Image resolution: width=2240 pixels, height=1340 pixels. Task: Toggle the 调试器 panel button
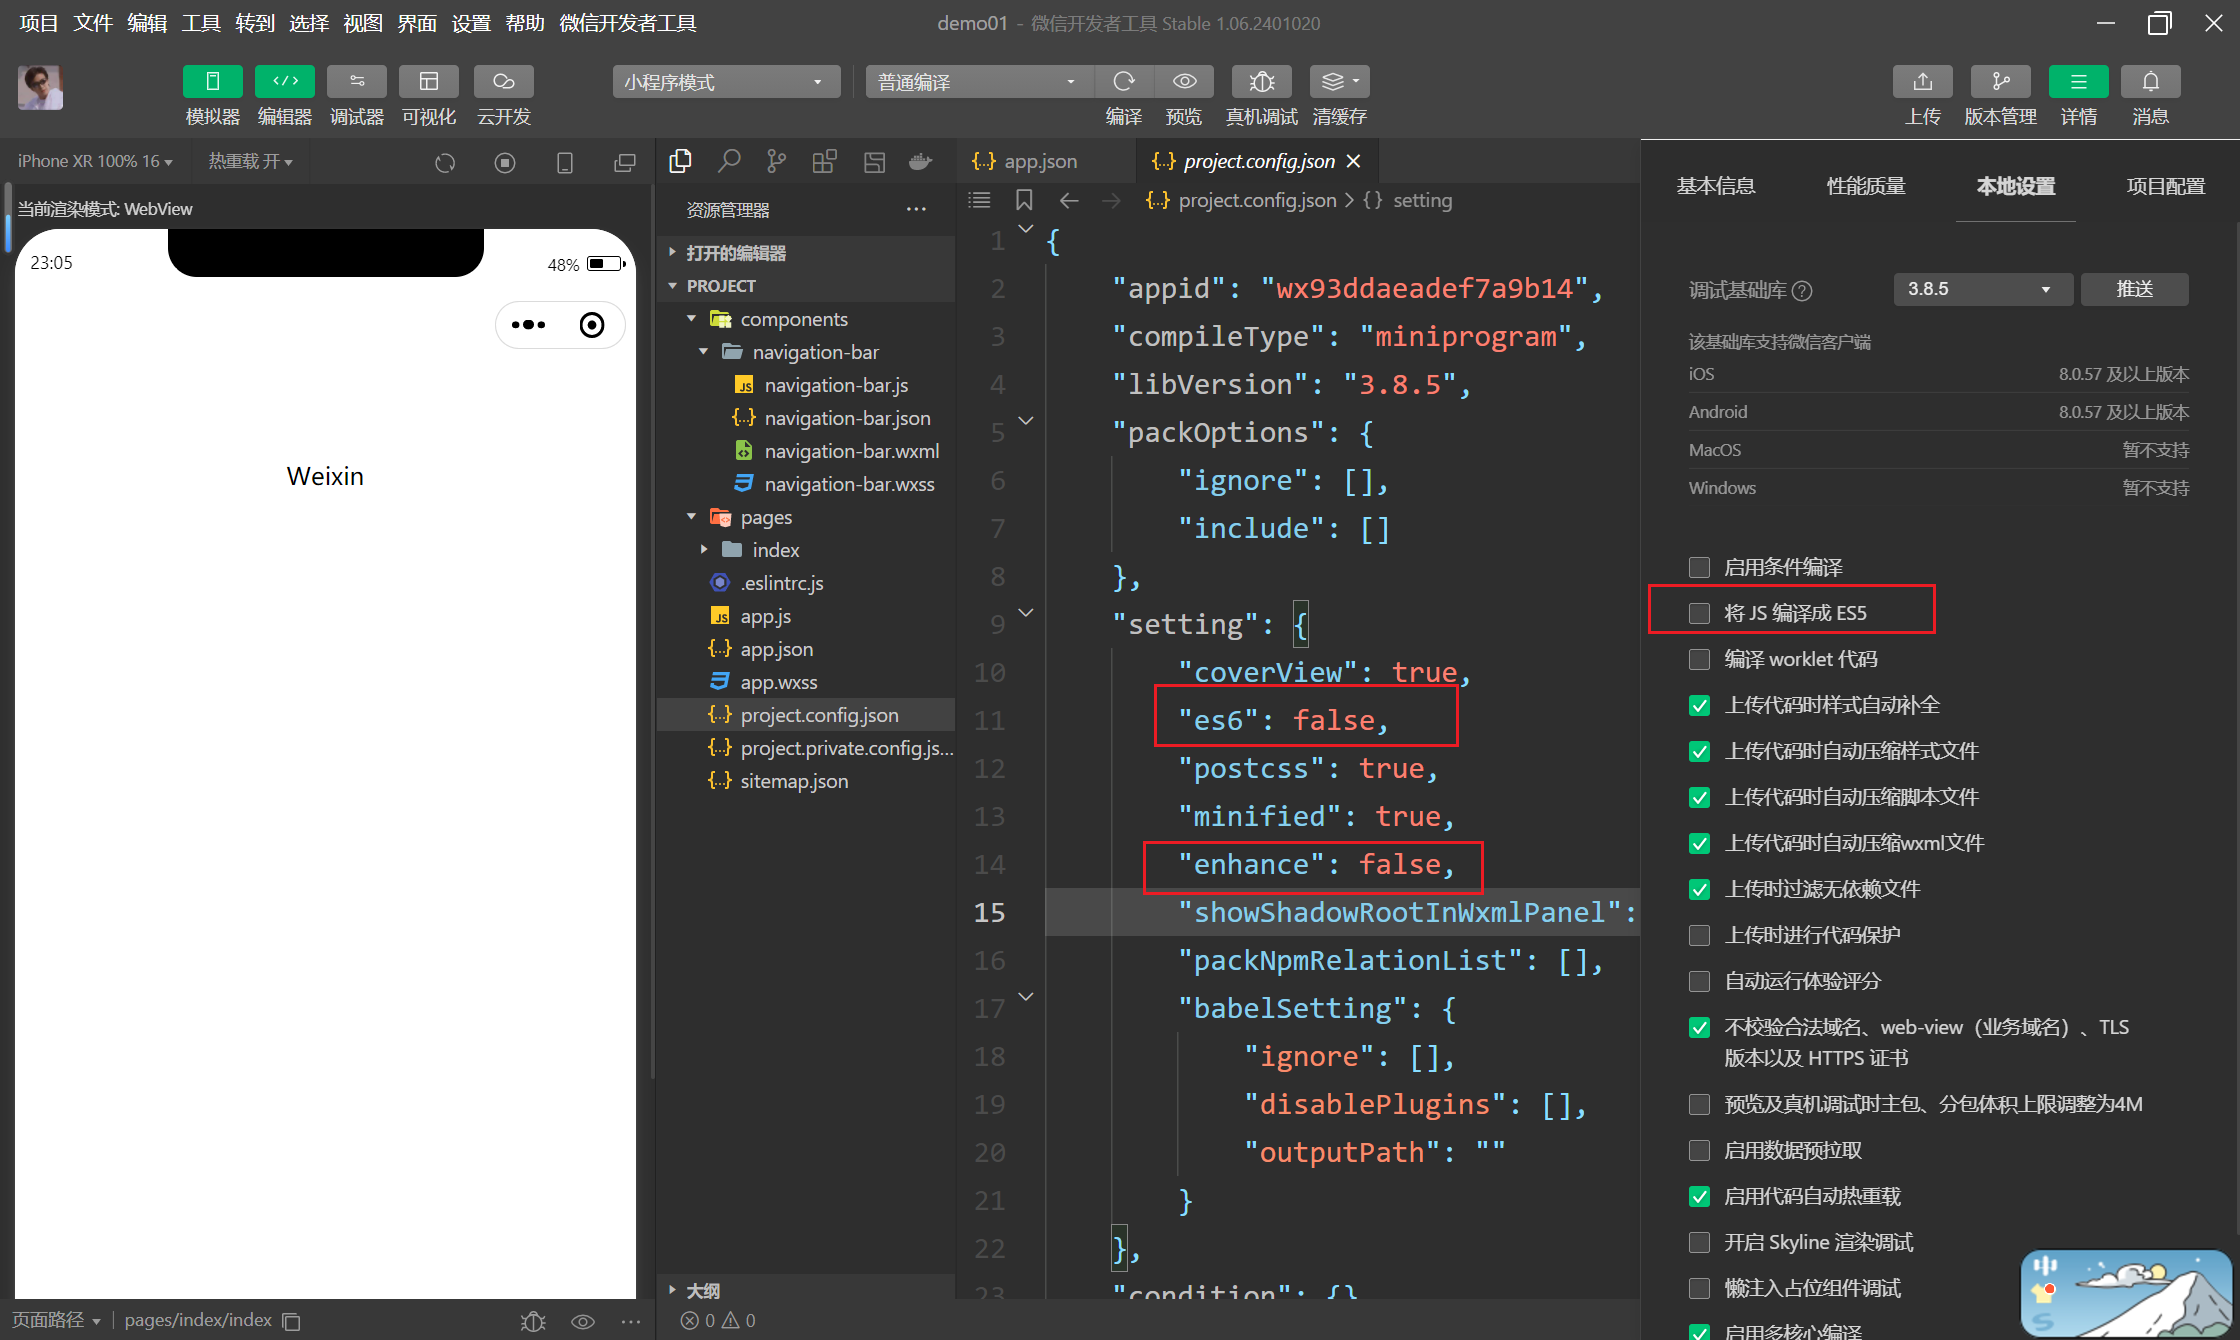(x=357, y=82)
